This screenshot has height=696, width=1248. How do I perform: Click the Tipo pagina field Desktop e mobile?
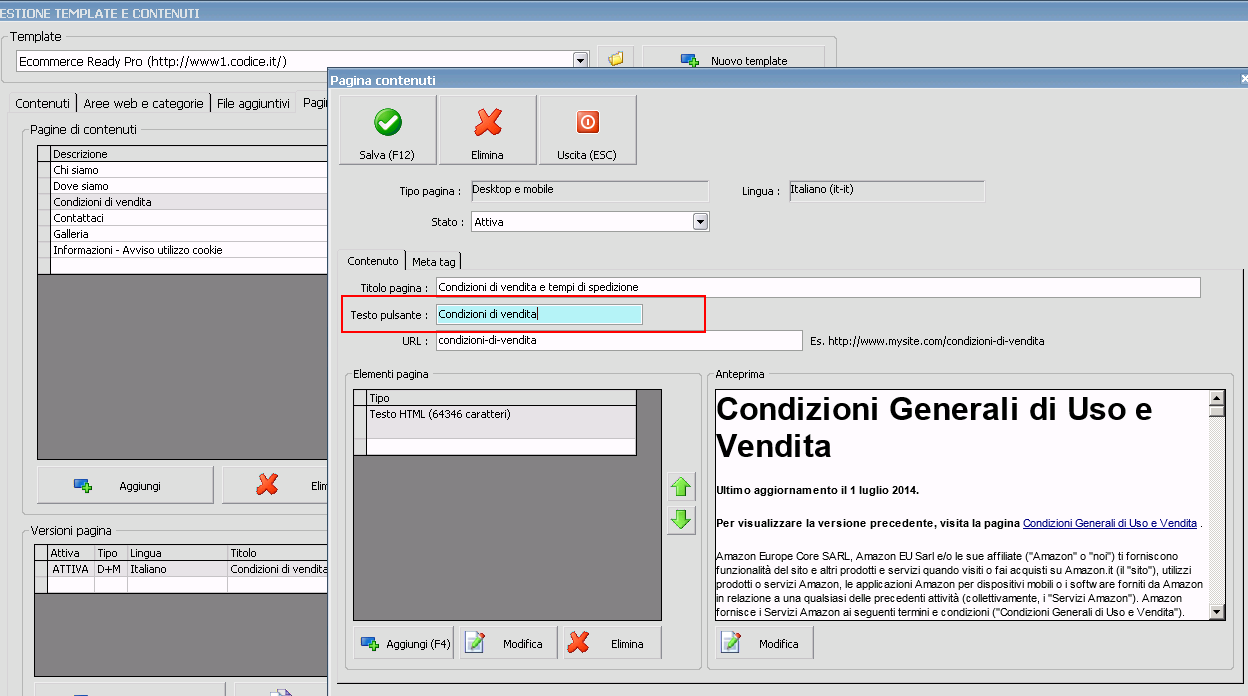(589, 190)
